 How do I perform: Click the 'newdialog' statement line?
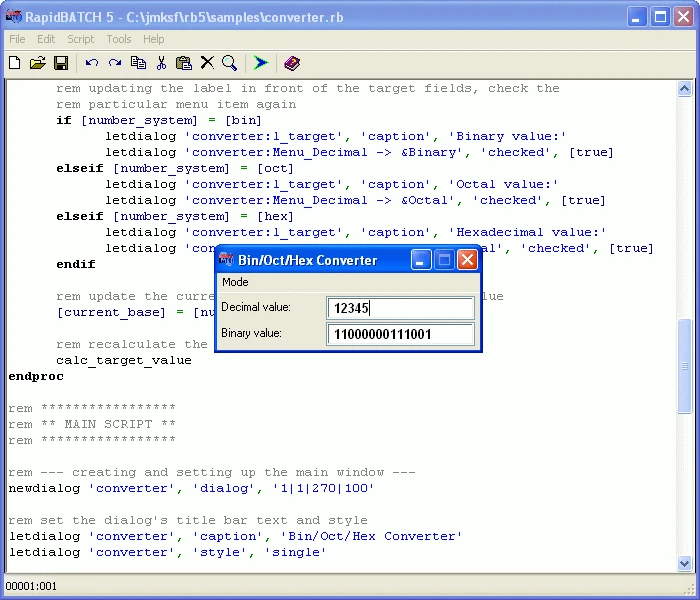[191, 488]
